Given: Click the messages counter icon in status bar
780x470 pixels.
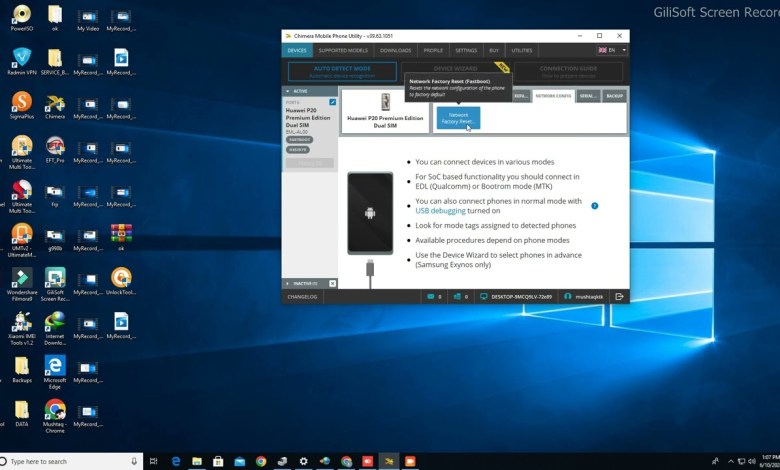Looking at the screenshot, I should point(432,297).
